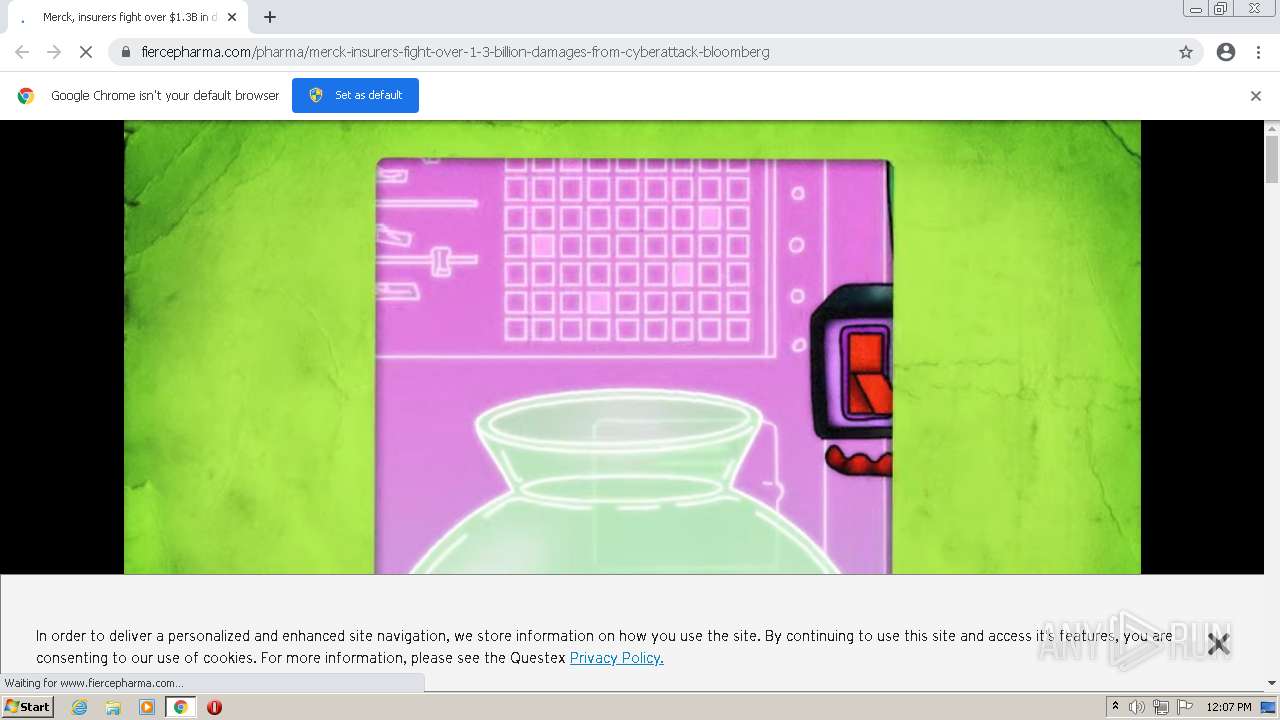The image size is (1280, 720).
Task: Open the media player taskbar icon
Action: (147, 707)
